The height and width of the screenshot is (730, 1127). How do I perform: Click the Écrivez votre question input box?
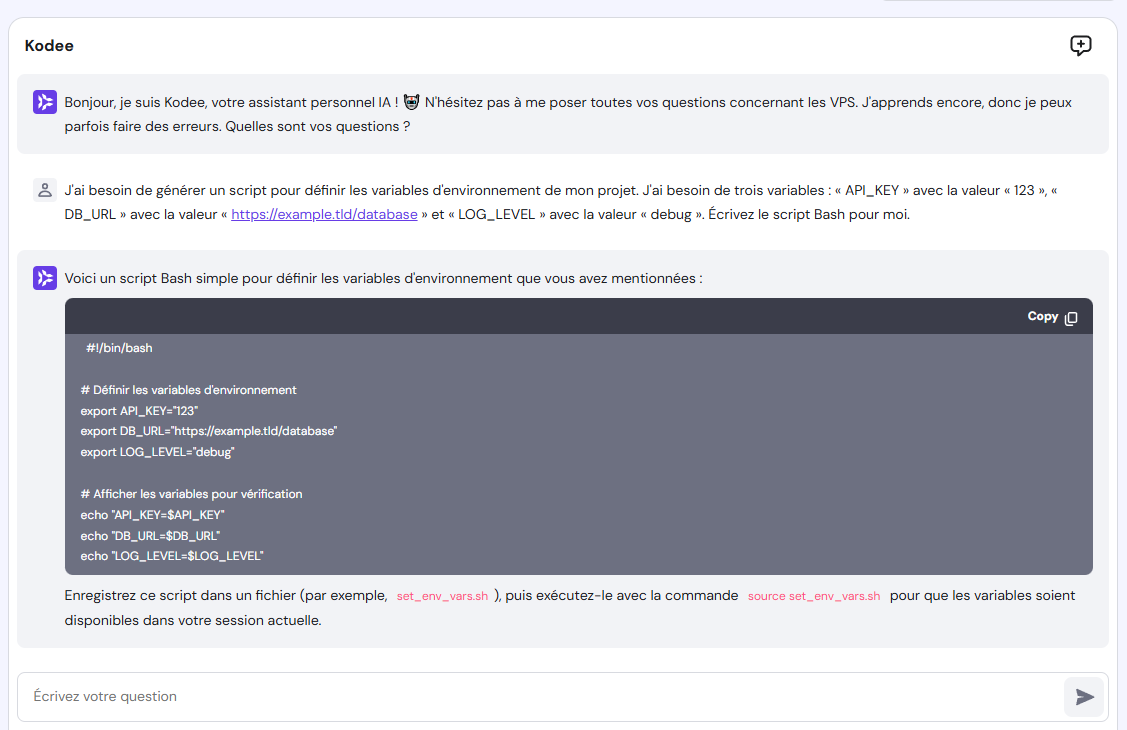tap(560, 696)
